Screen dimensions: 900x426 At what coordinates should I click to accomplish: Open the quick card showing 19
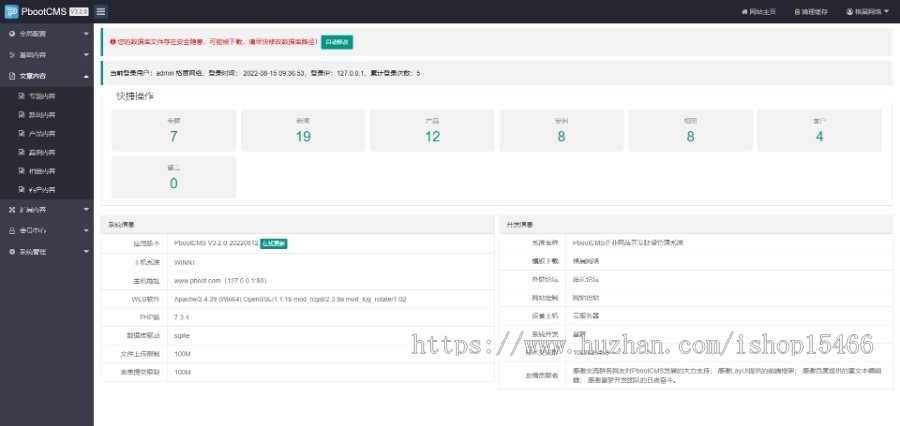tap(303, 130)
